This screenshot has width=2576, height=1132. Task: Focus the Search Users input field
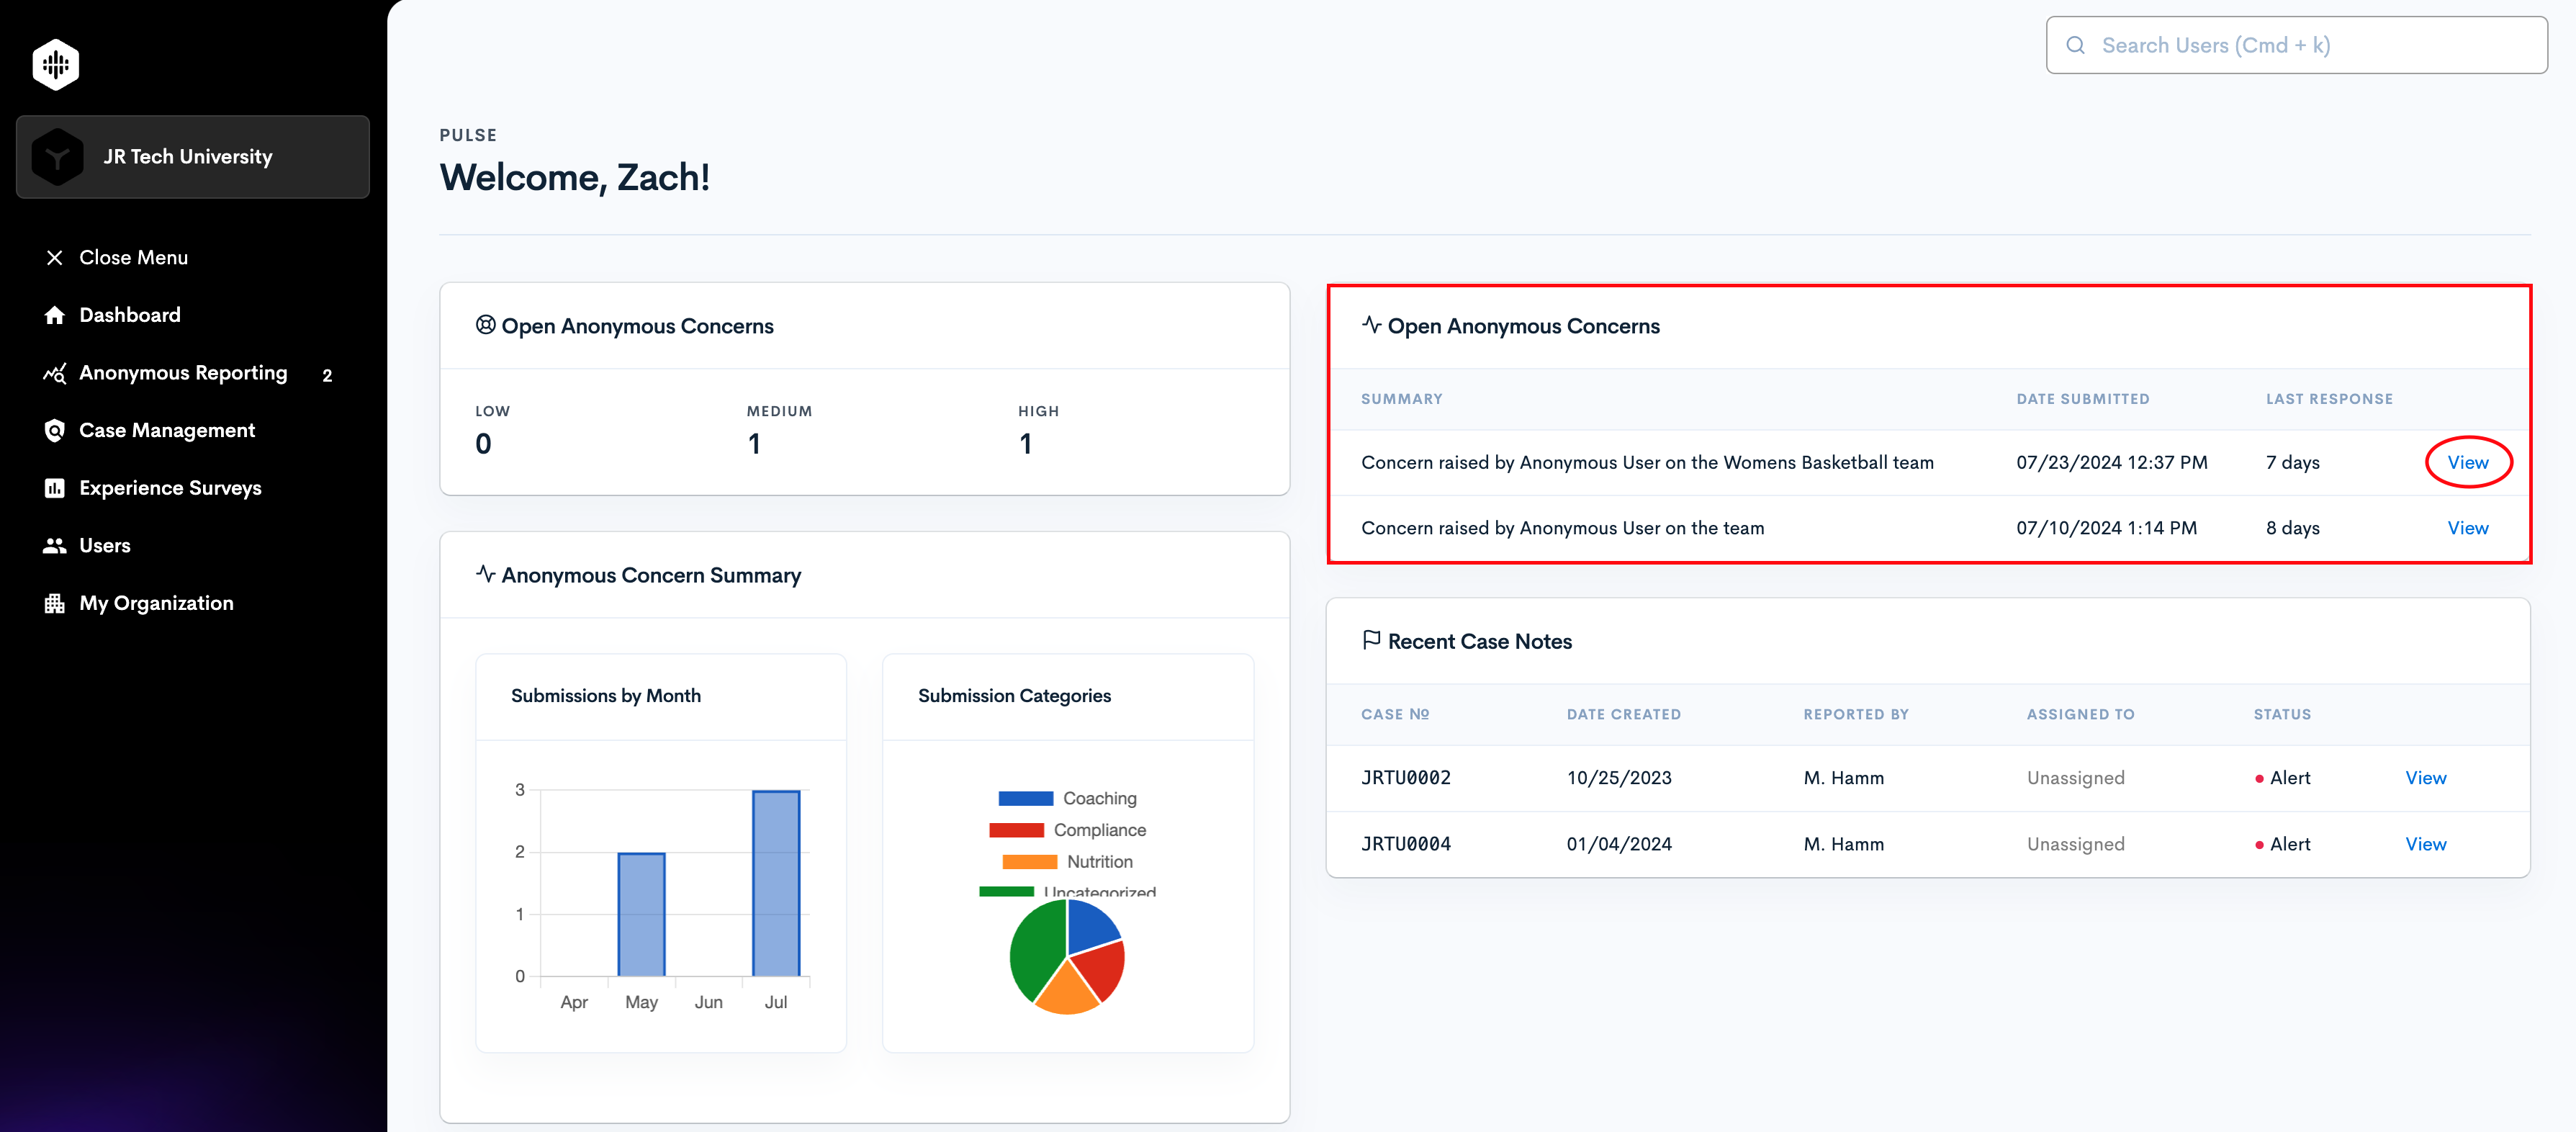click(2296, 45)
